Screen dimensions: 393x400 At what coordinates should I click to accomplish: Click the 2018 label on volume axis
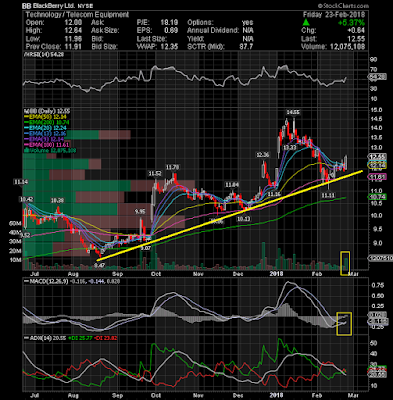click(x=277, y=274)
